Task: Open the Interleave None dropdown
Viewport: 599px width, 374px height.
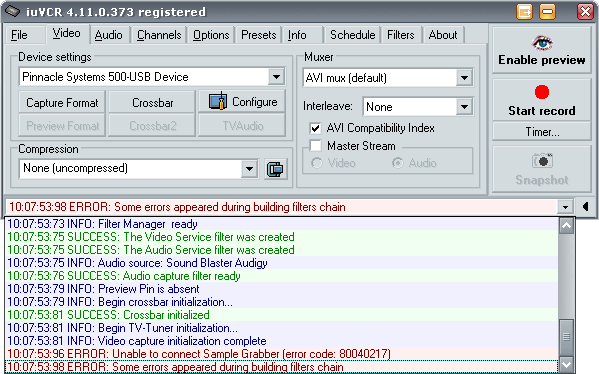Action: (x=464, y=107)
